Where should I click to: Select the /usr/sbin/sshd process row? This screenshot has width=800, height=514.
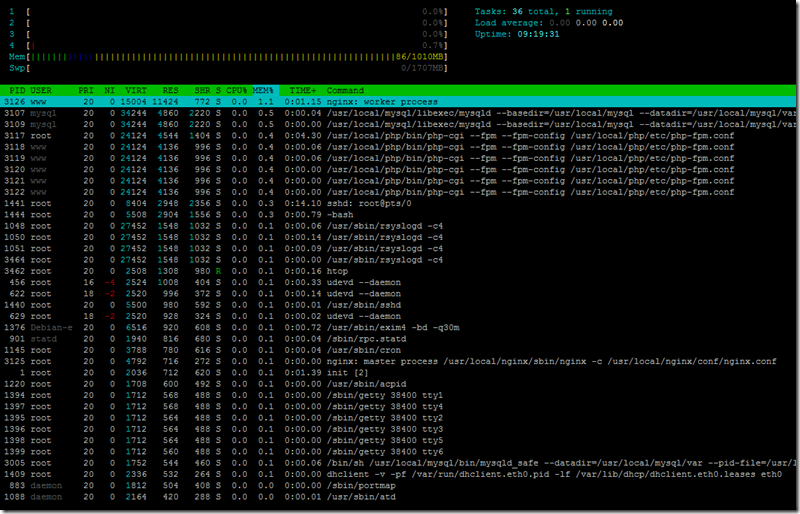(x=398, y=305)
